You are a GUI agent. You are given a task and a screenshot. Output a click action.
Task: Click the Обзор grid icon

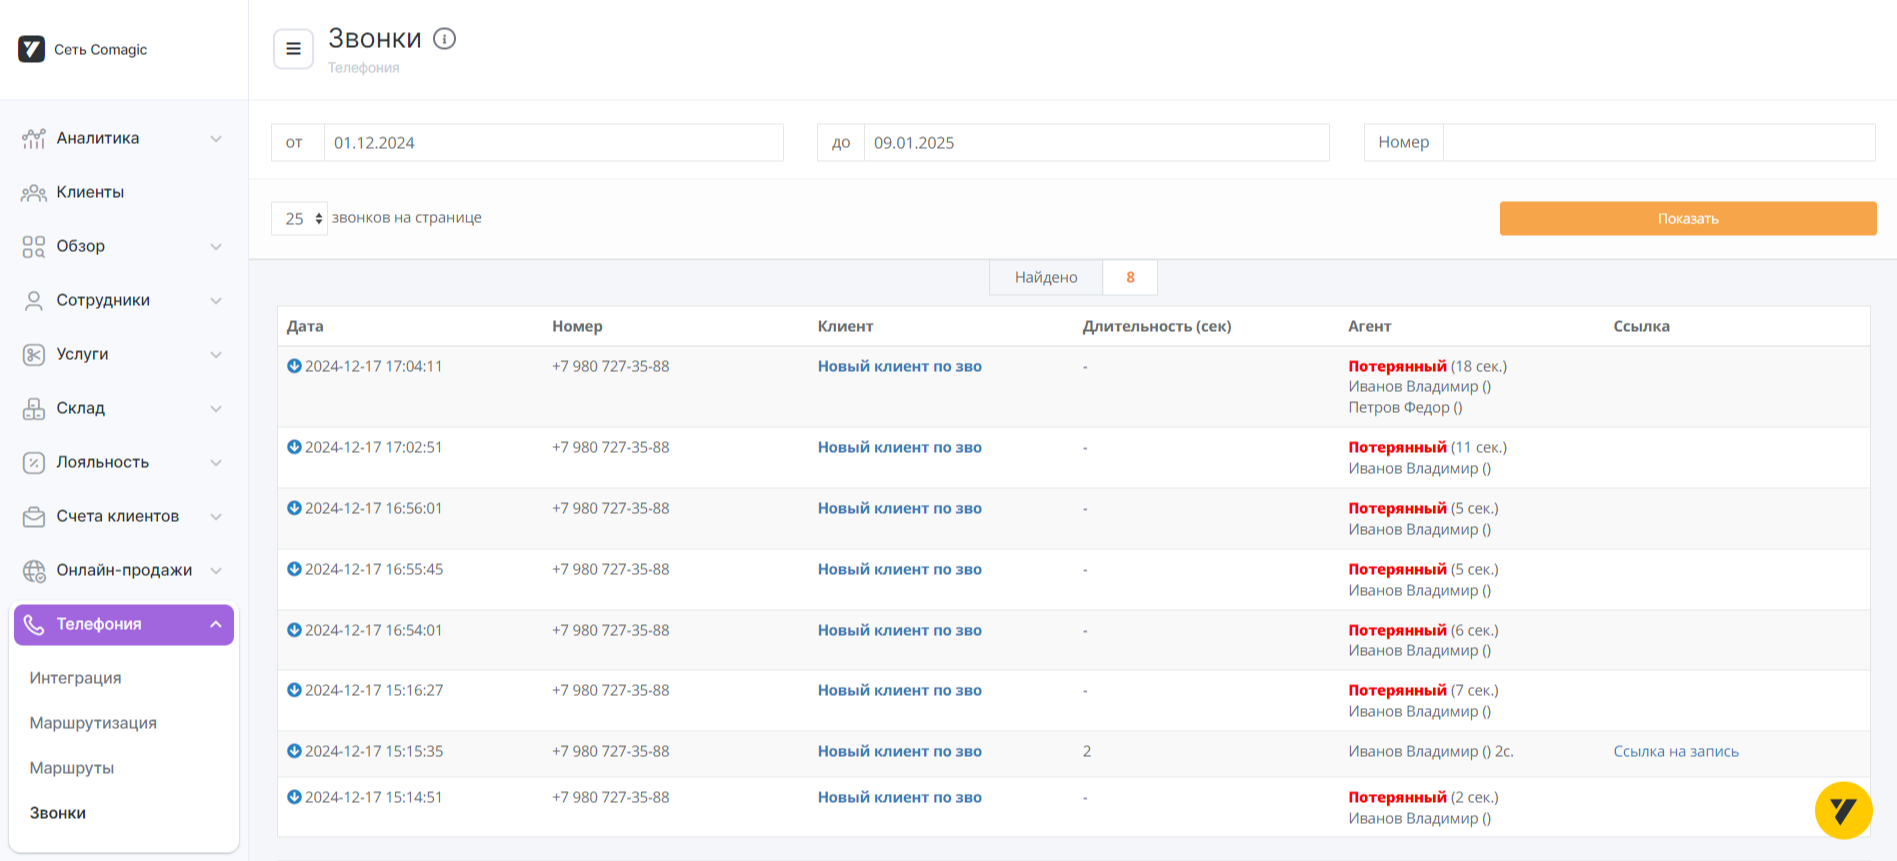tap(34, 246)
